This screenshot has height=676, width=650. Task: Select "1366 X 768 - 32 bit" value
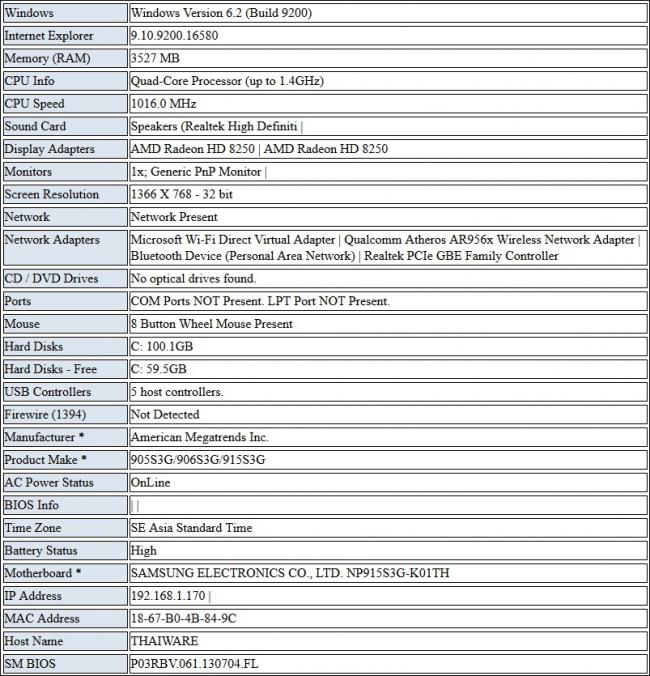(x=181, y=194)
